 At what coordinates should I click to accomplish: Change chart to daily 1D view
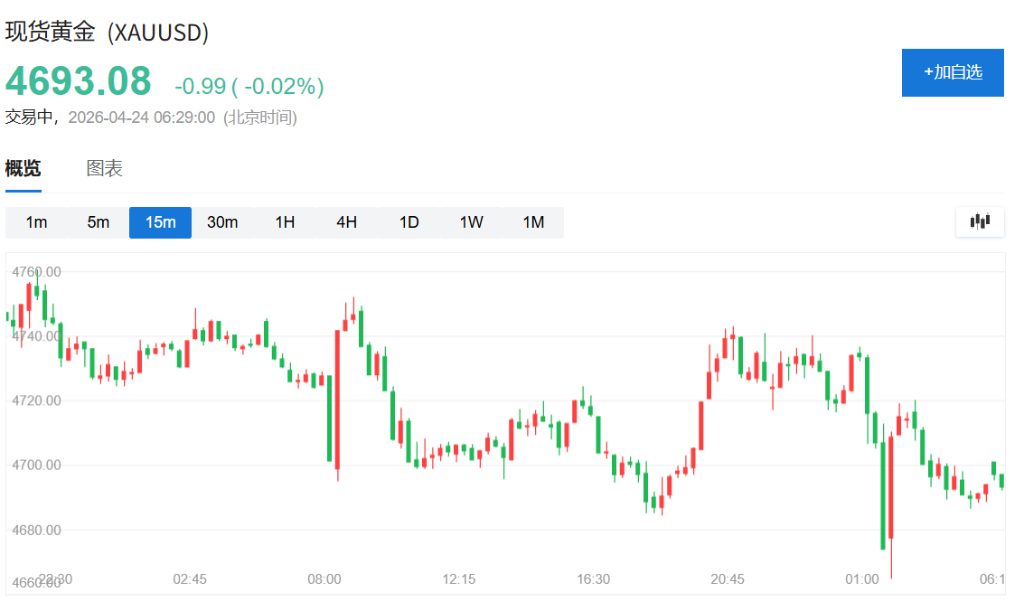click(x=409, y=222)
